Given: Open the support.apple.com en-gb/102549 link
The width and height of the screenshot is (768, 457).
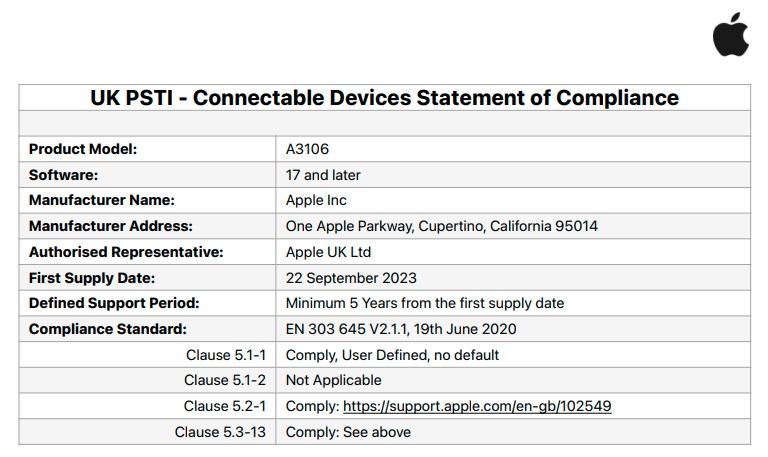Looking at the screenshot, I should tap(477, 406).
